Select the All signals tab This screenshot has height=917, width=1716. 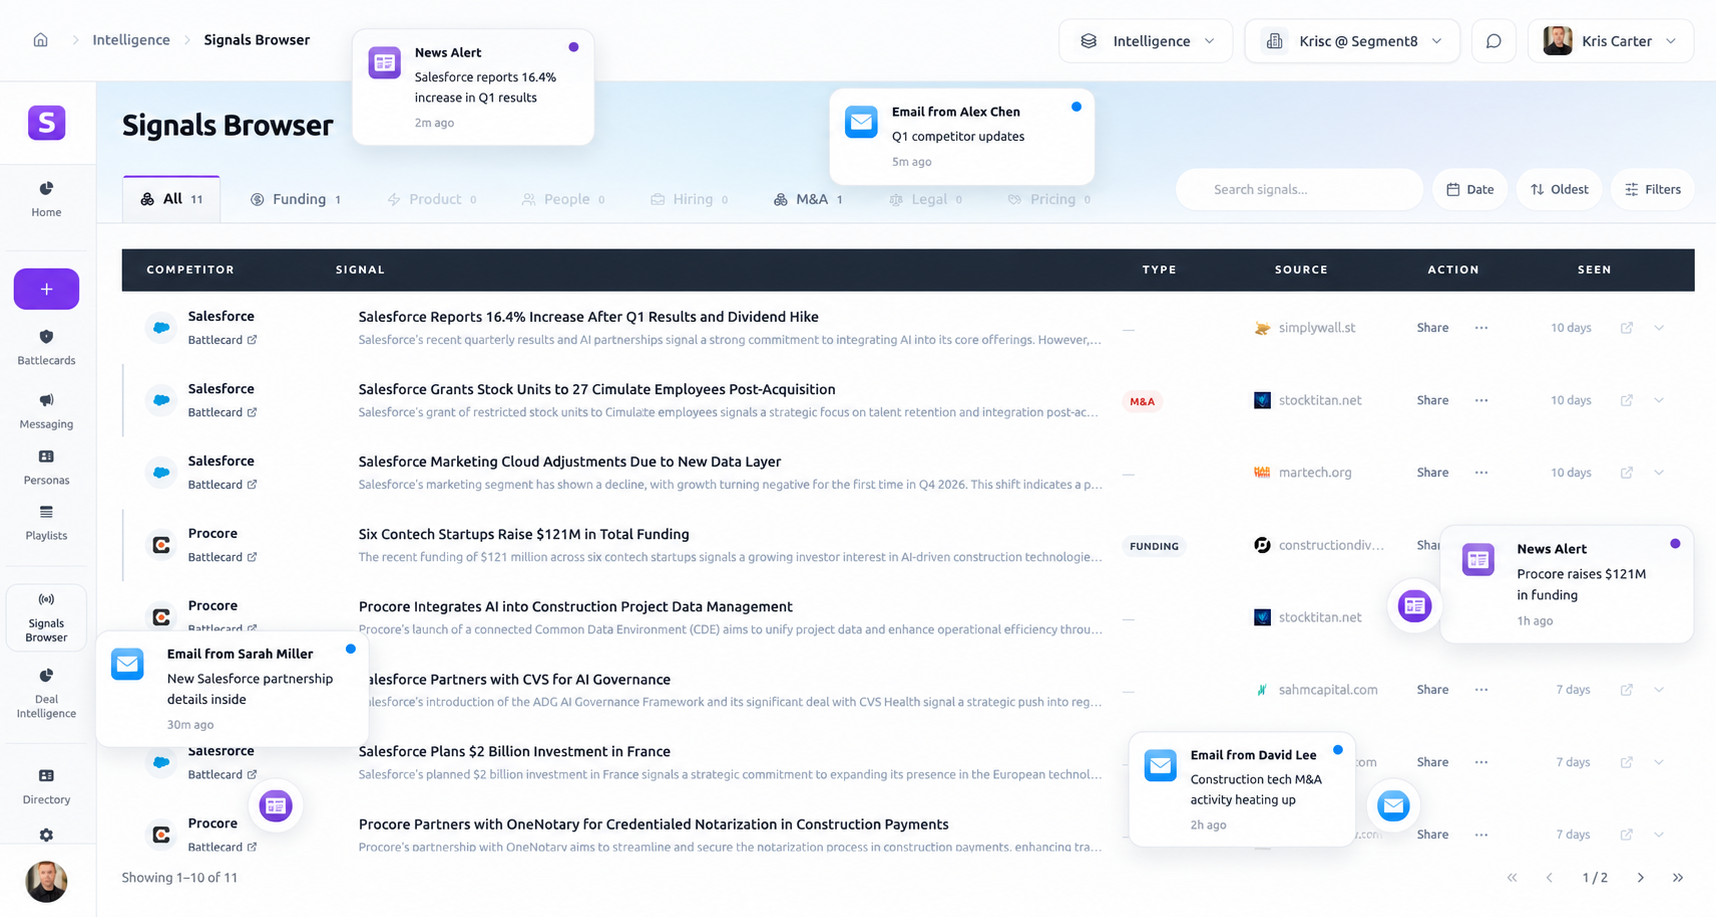tap(171, 199)
